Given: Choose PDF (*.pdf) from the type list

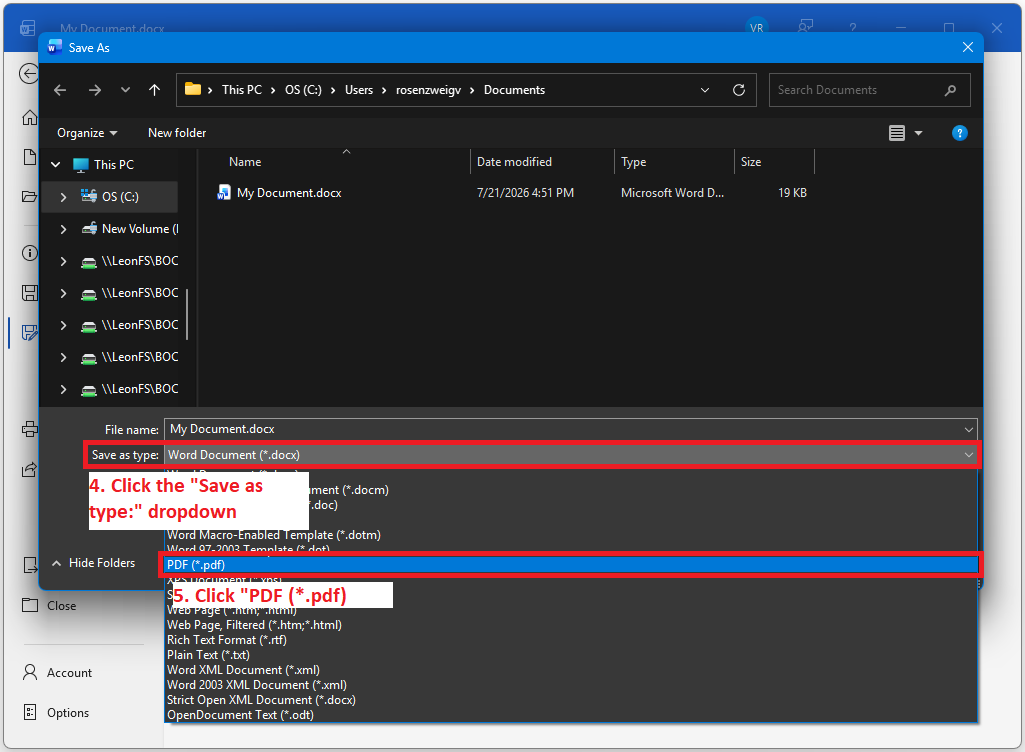Looking at the screenshot, I should point(570,565).
